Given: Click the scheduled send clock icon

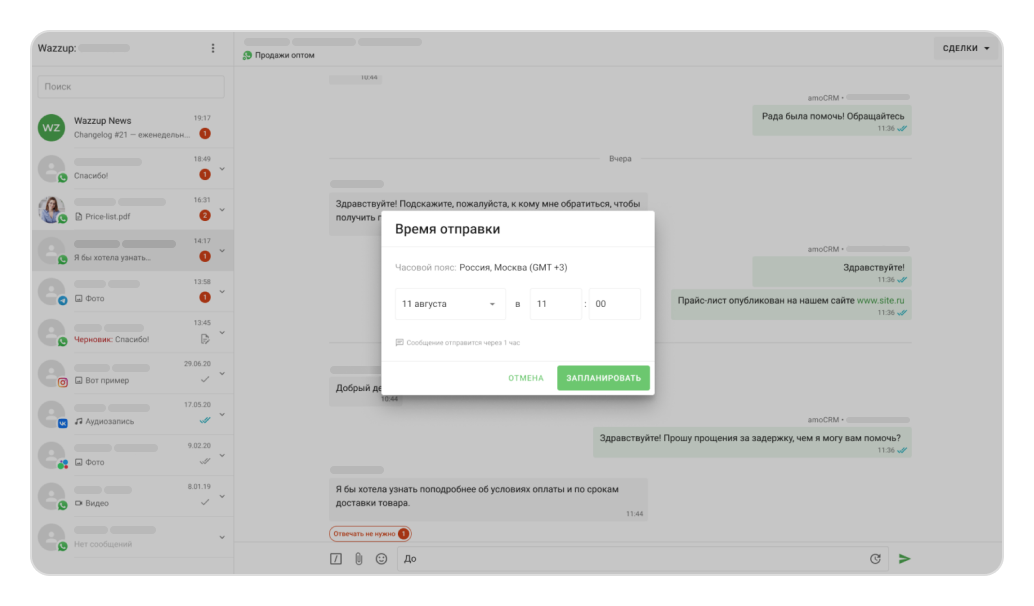Looking at the screenshot, I should point(875,559).
